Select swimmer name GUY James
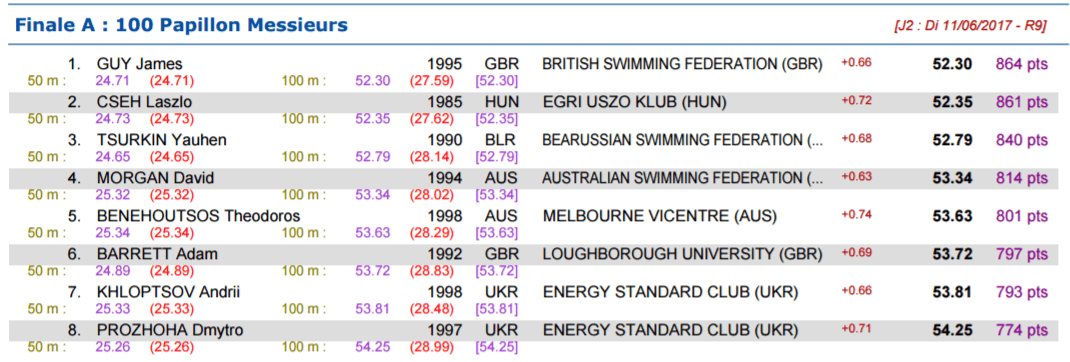Image resolution: width=1070 pixels, height=362 pixels. (139, 64)
